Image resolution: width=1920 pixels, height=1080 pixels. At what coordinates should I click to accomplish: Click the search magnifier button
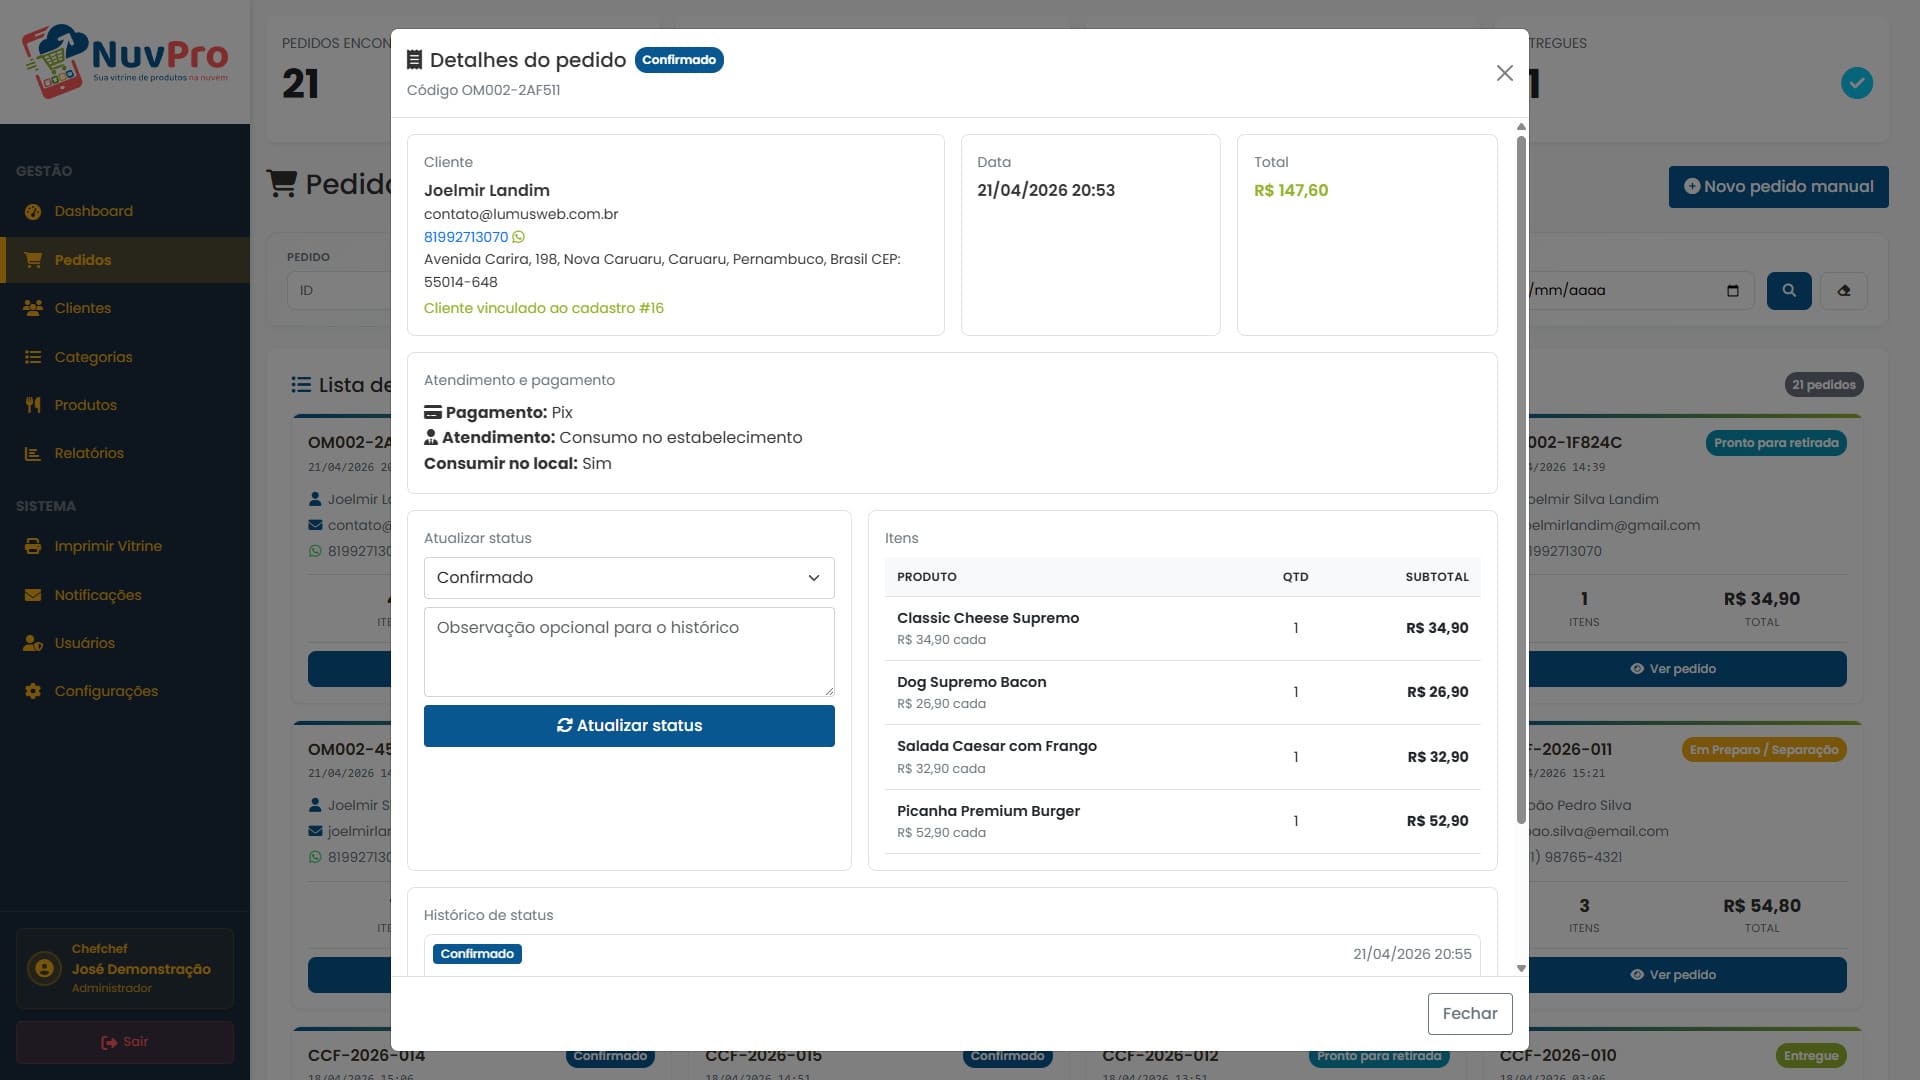pos(1789,291)
